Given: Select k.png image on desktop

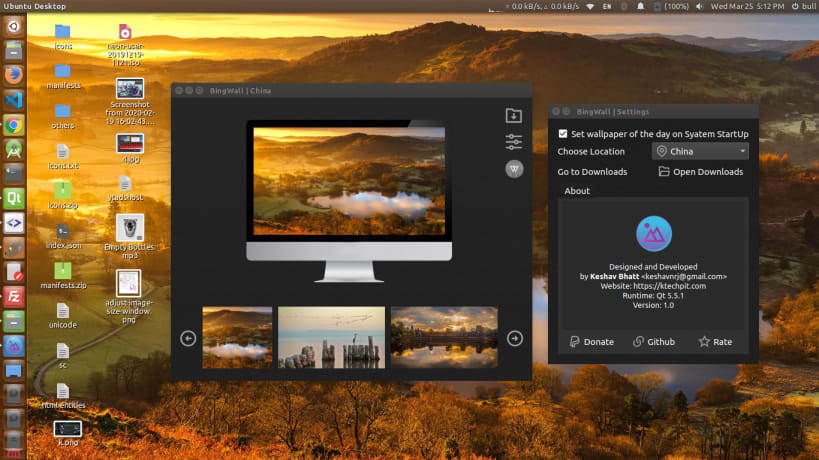Looking at the screenshot, I should tap(67, 433).
